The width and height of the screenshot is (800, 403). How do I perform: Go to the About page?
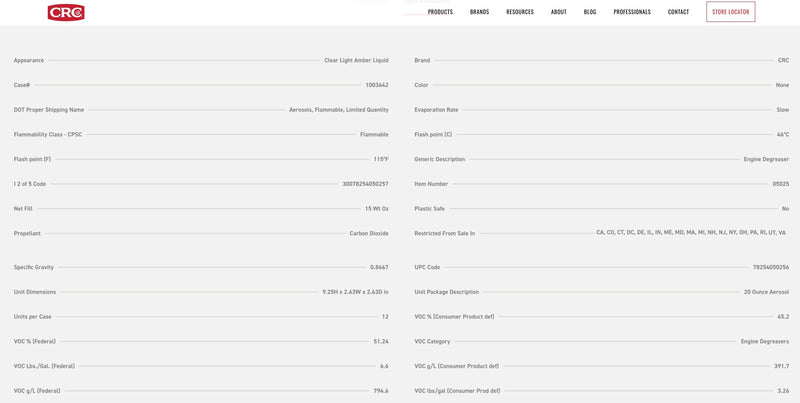[x=559, y=12]
